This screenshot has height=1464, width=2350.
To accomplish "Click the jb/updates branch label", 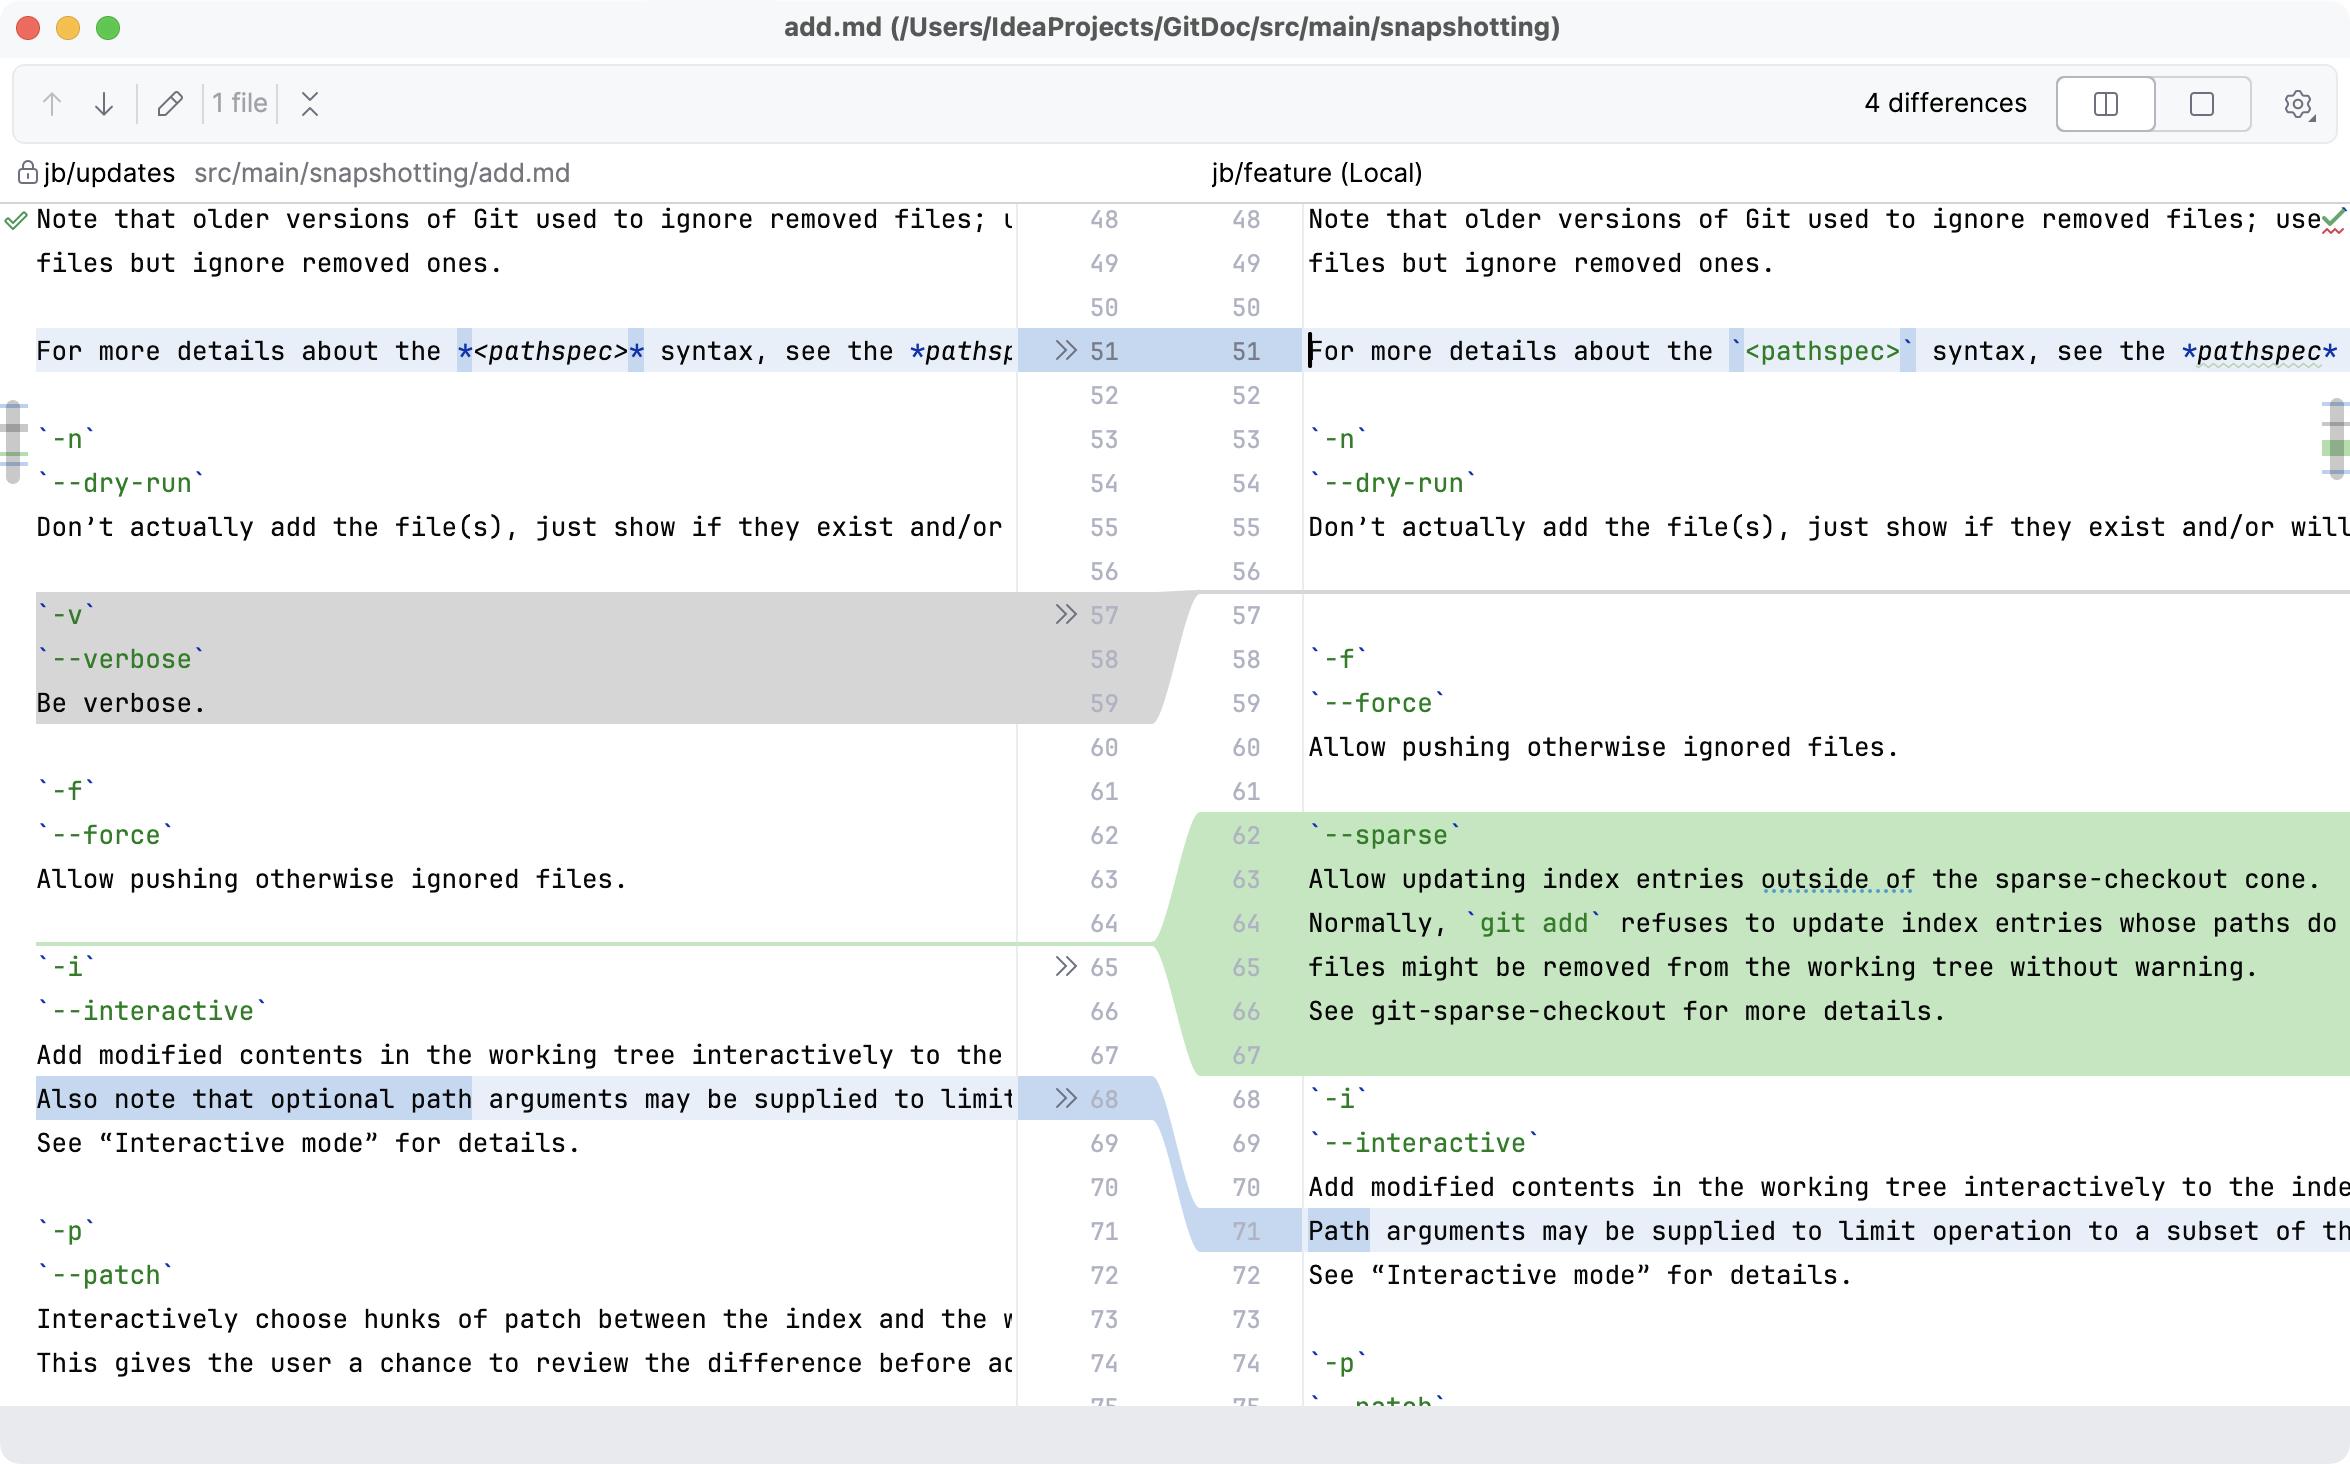I will tap(109, 173).
